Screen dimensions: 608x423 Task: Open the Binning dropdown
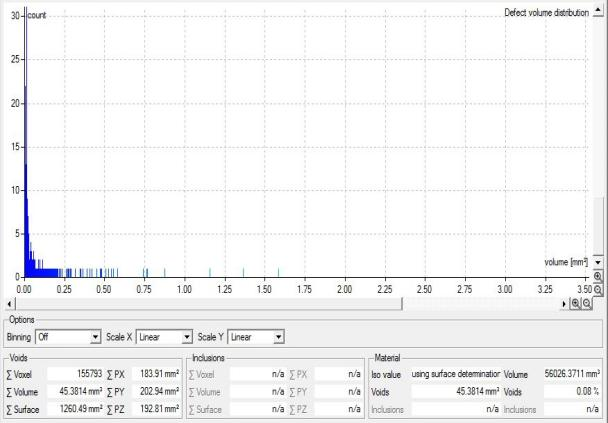(96, 336)
